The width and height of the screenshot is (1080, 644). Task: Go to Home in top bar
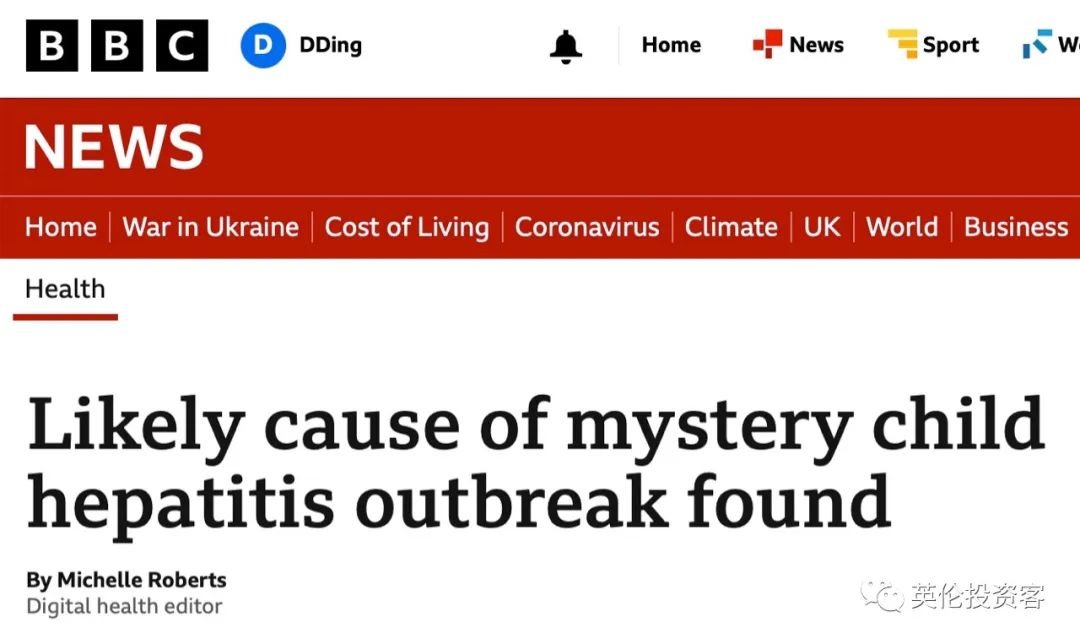click(x=671, y=45)
